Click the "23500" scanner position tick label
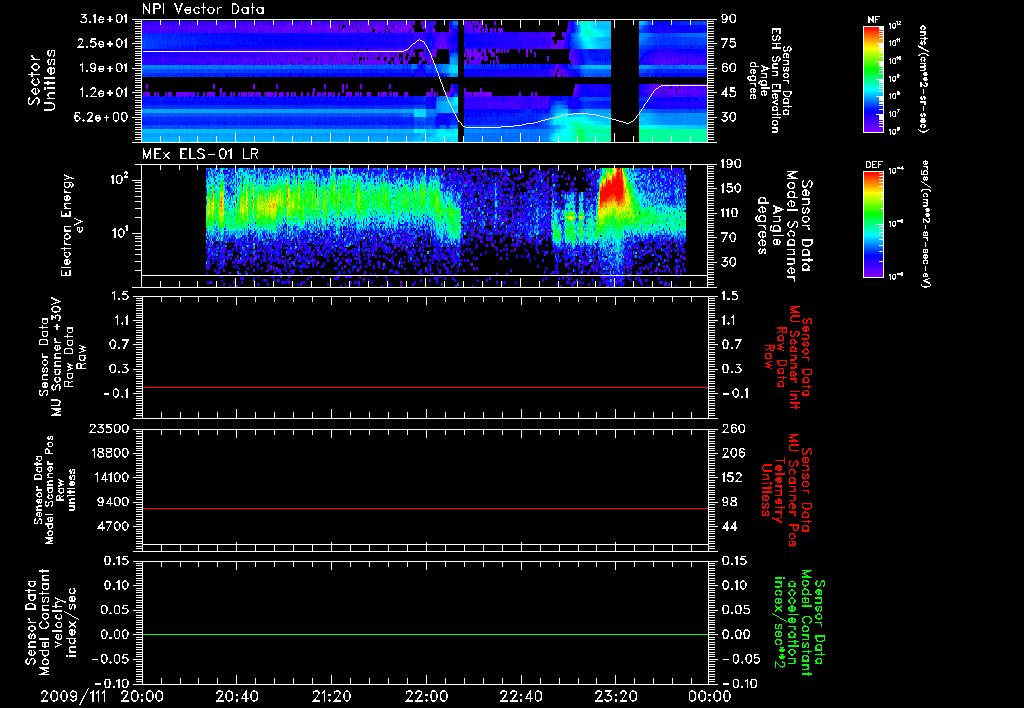 pyautogui.click(x=110, y=429)
